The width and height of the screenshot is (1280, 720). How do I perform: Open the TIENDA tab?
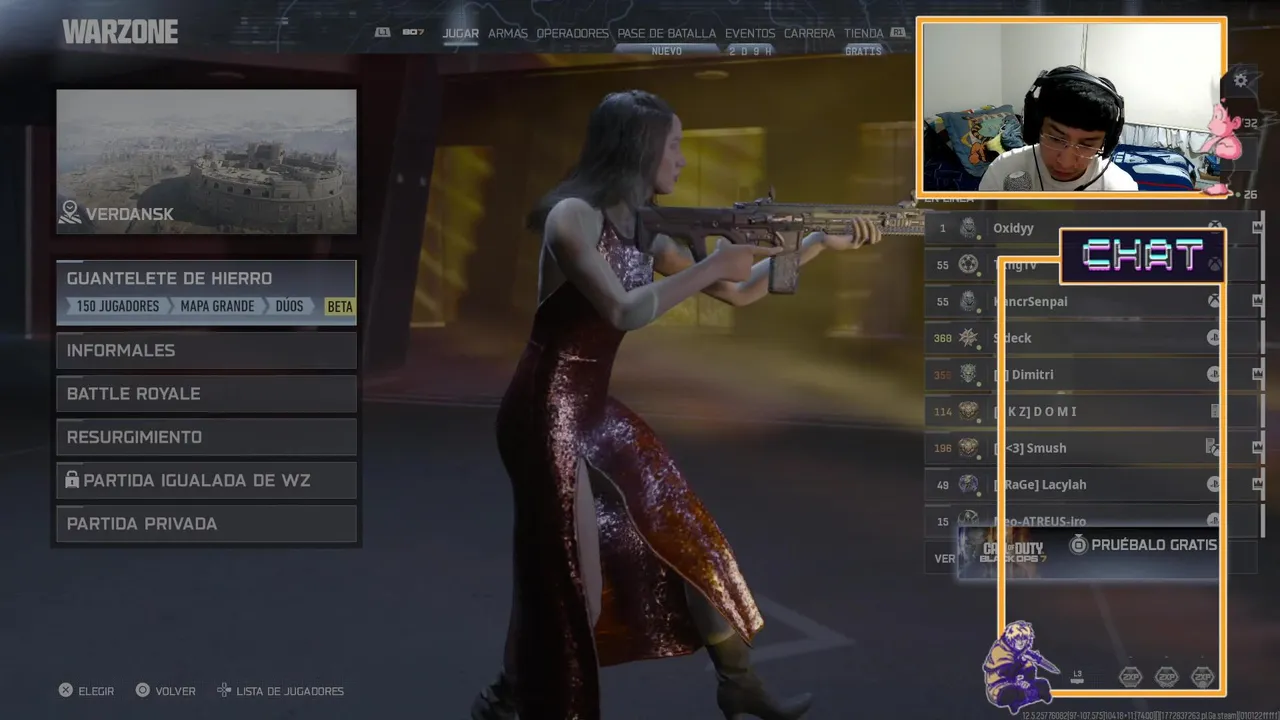tap(864, 33)
